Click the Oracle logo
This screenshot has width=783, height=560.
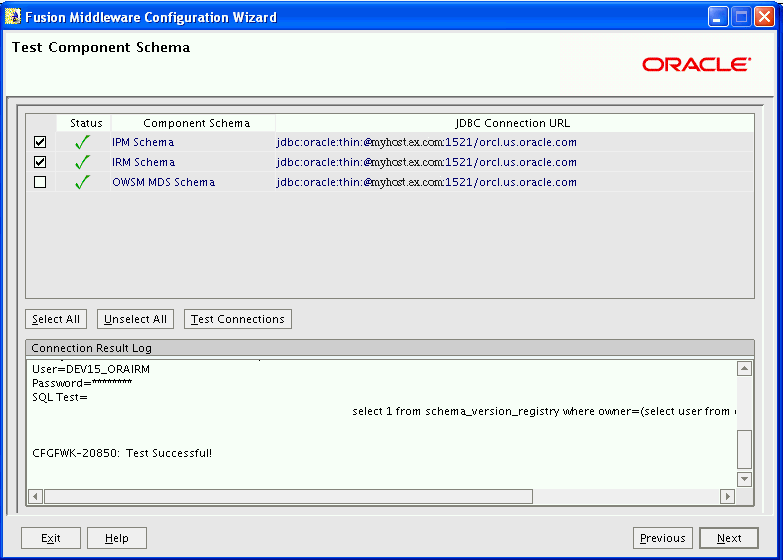click(696, 64)
